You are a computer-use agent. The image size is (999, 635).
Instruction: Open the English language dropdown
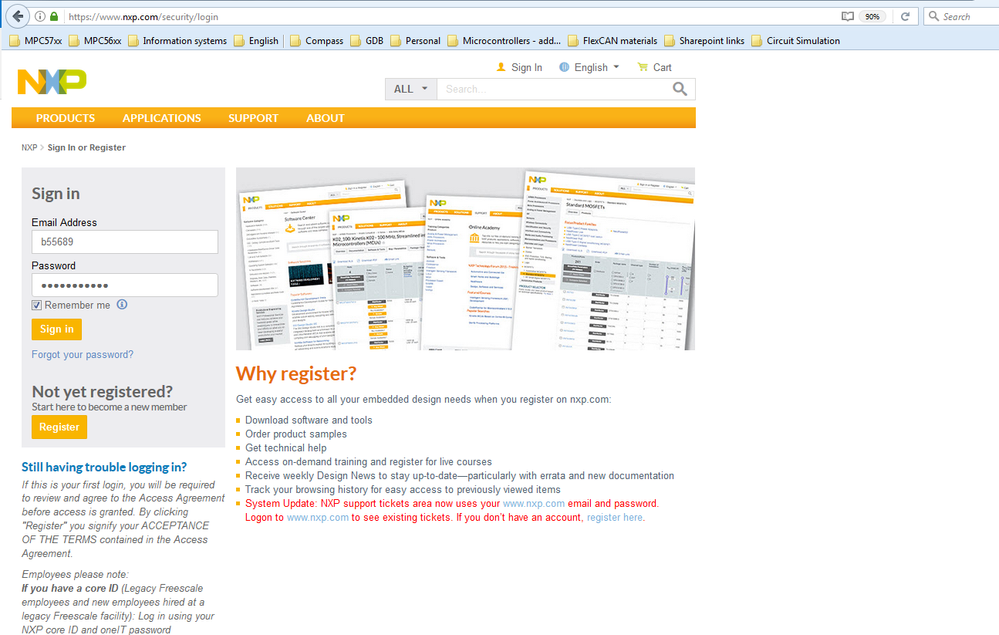pyautogui.click(x=589, y=68)
